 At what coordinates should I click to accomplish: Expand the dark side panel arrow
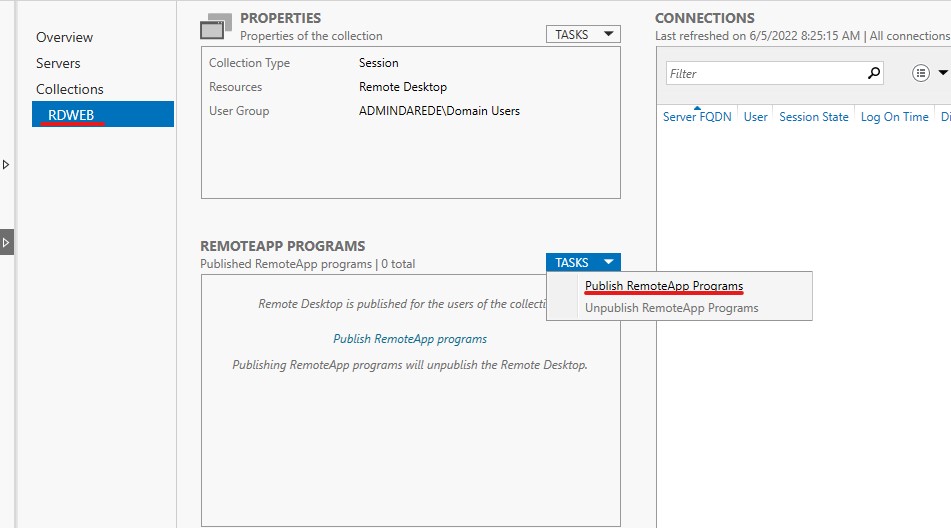6,242
